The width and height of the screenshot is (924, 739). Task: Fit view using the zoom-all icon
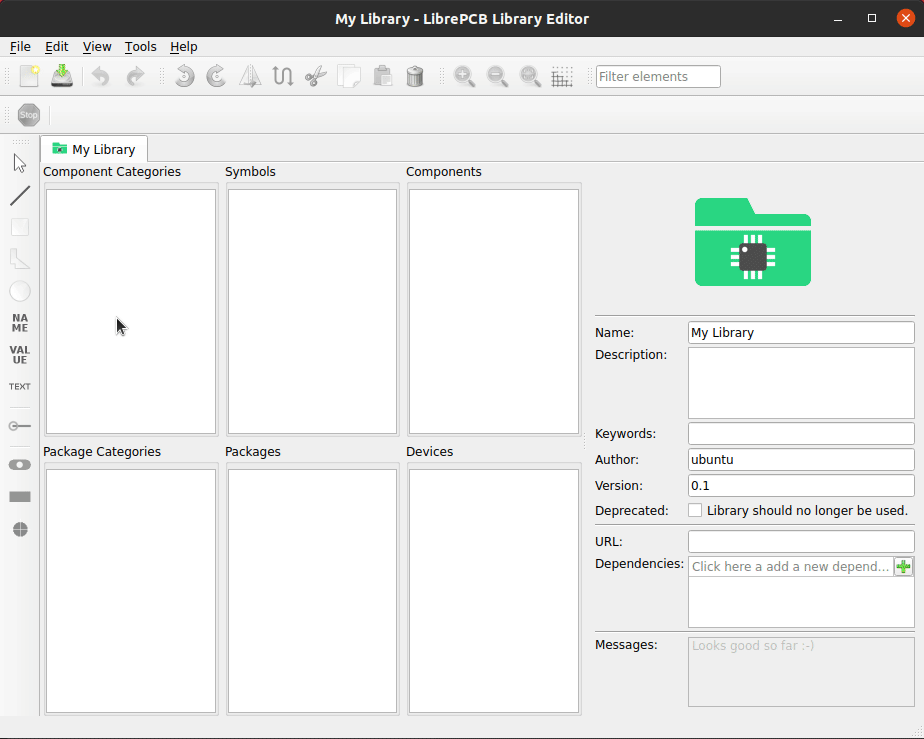point(530,77)
